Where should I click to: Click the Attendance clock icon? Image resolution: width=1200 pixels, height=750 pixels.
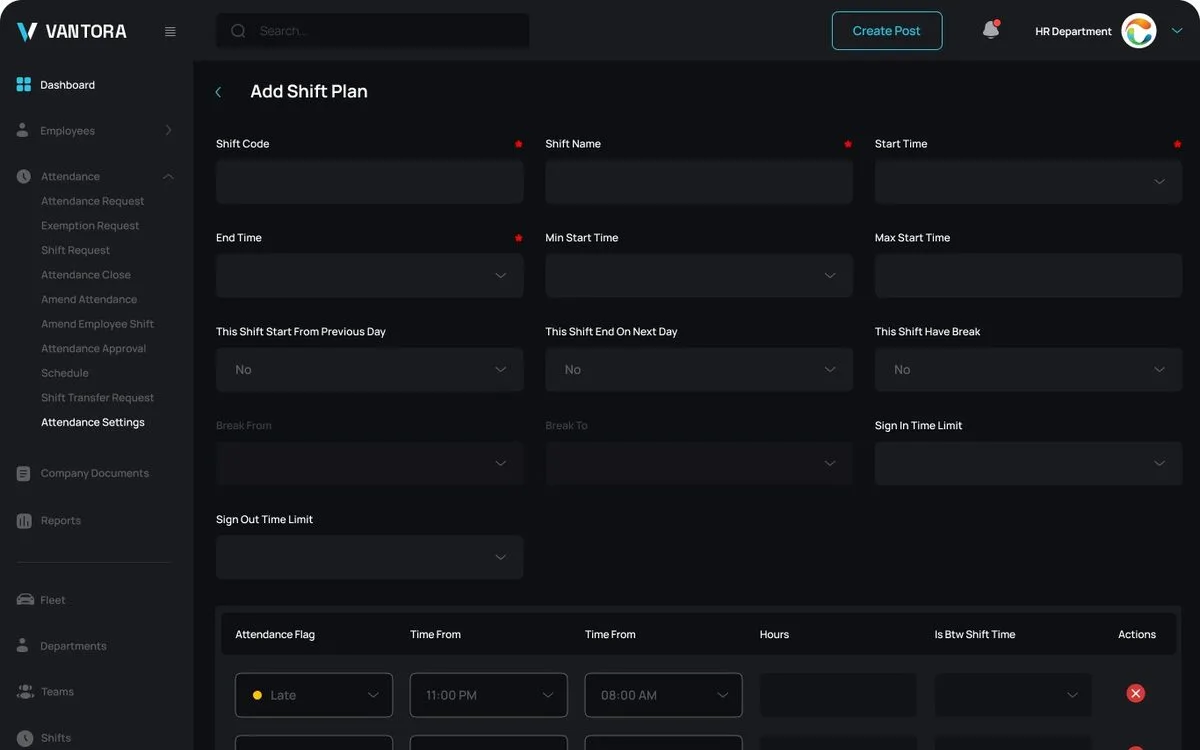[24, 176]
